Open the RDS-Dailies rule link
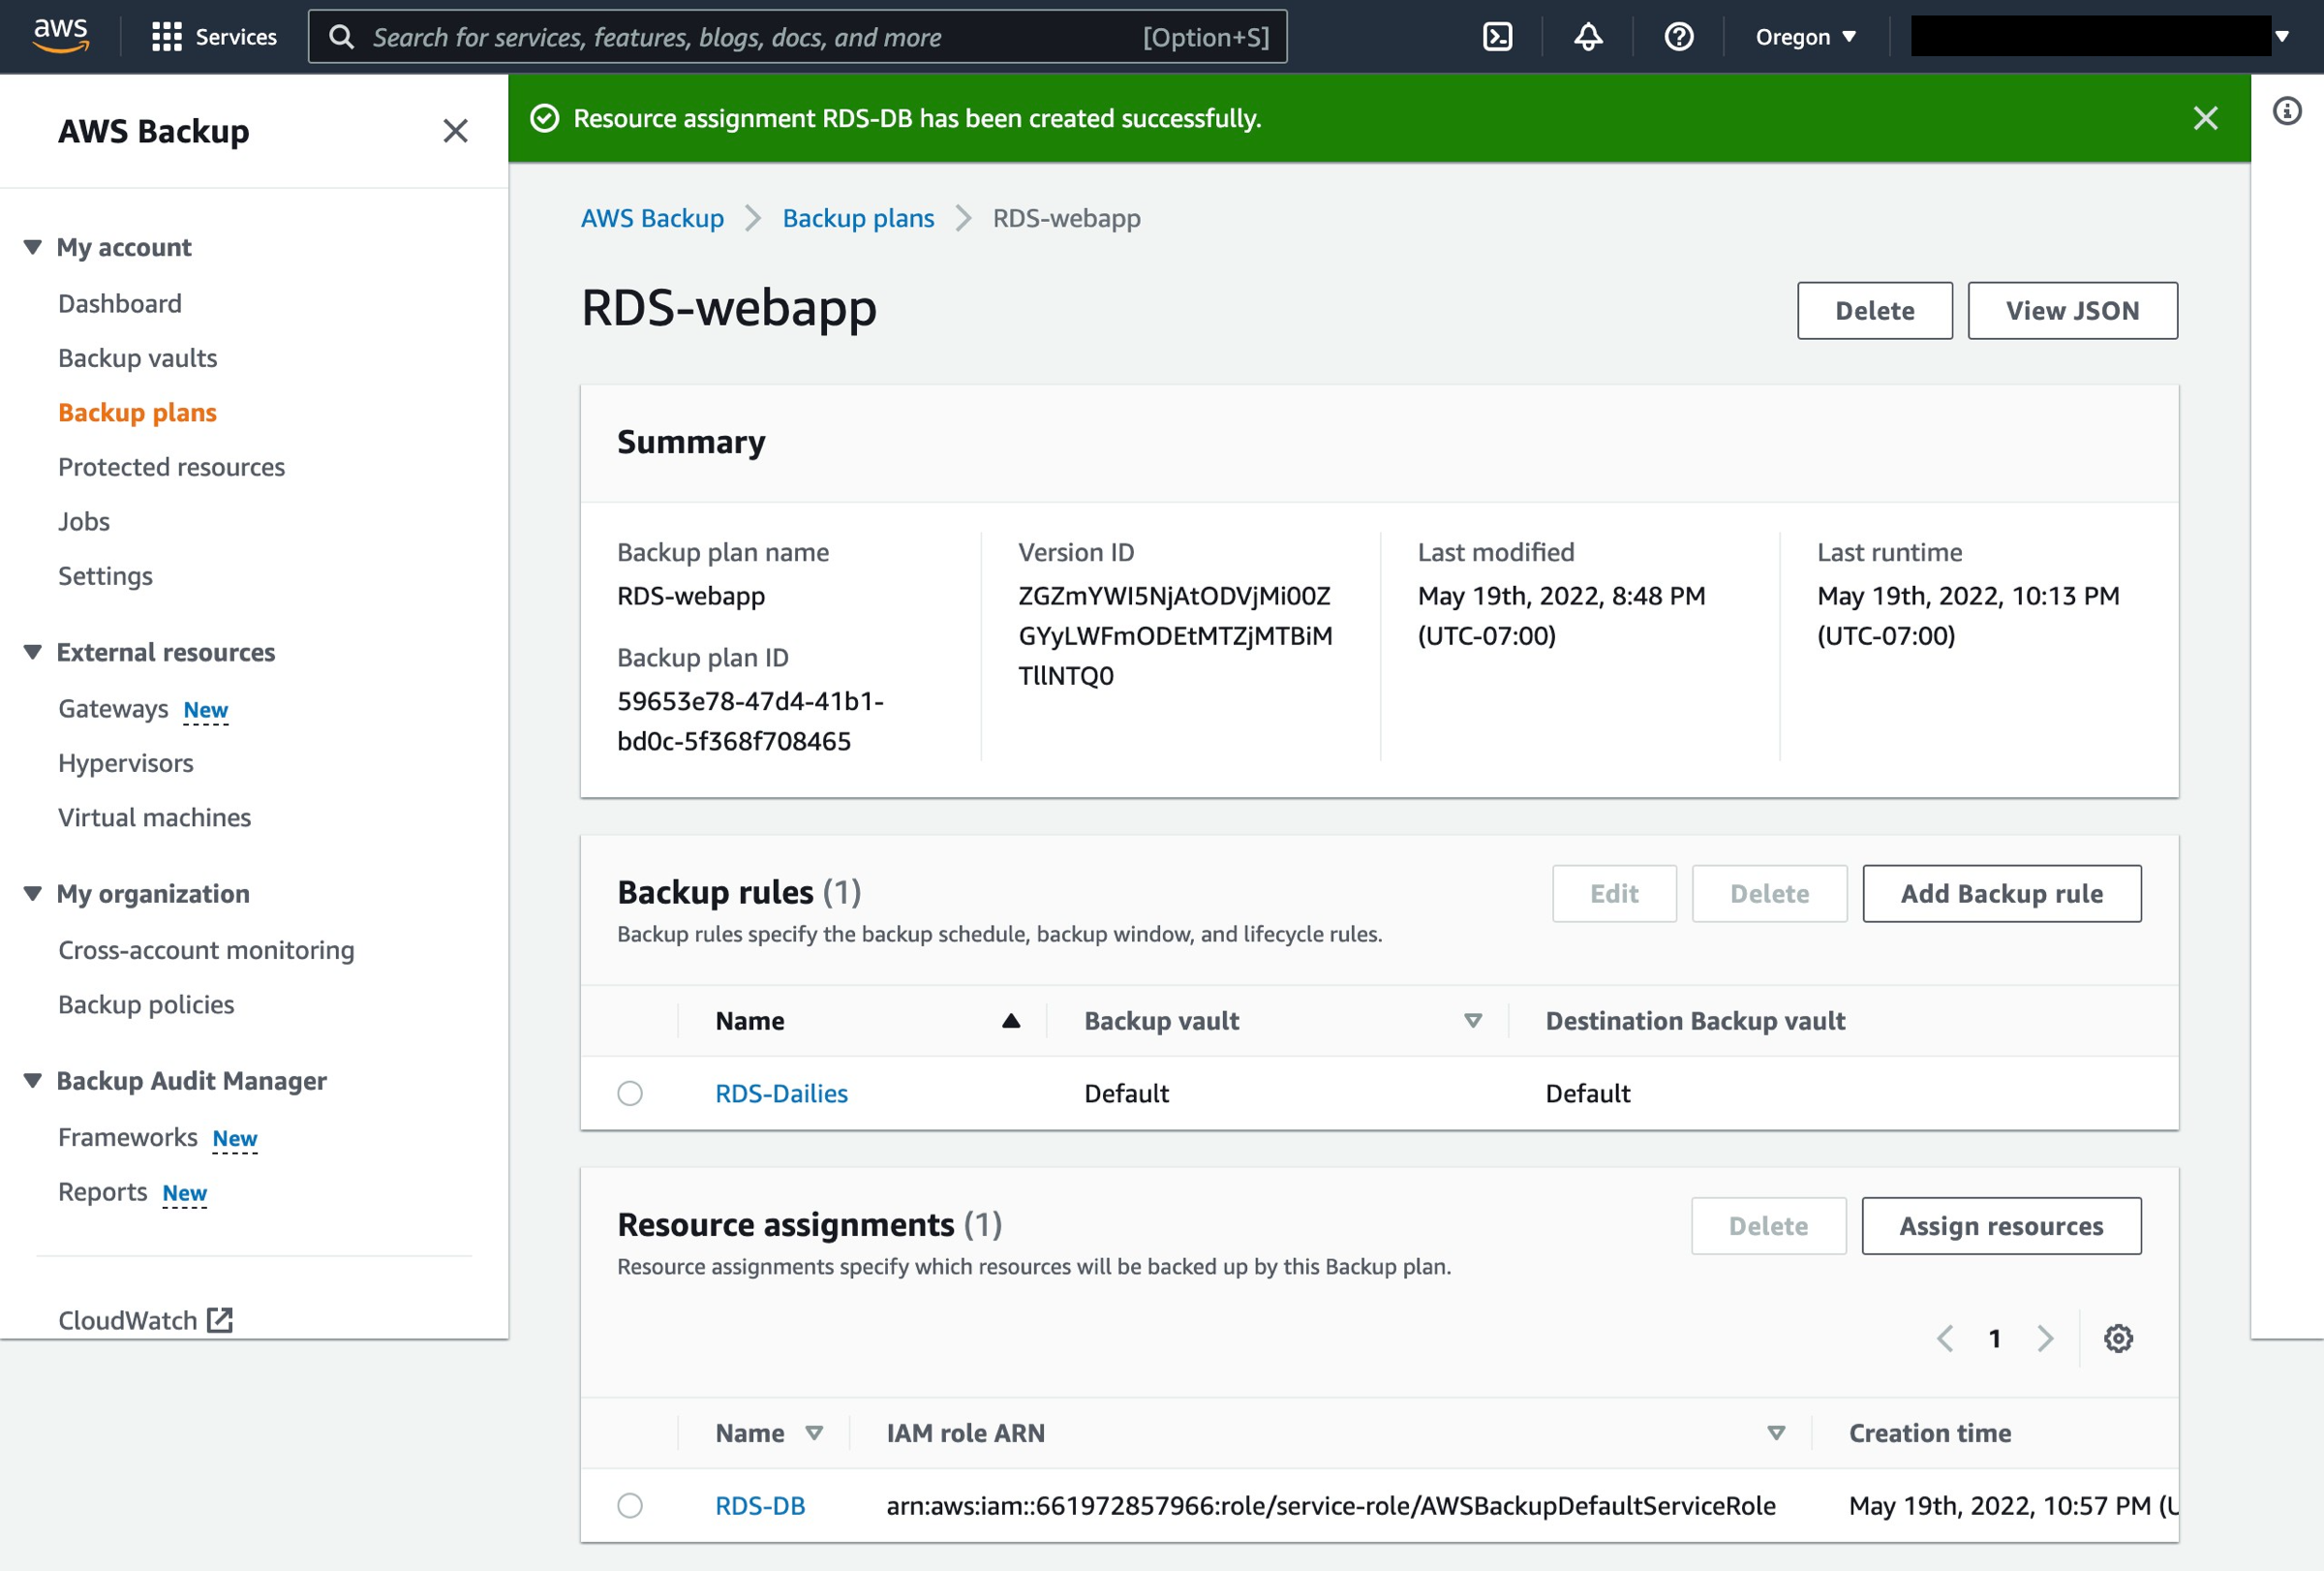Screen dimensions: 2324x1571 point(782,1093)
